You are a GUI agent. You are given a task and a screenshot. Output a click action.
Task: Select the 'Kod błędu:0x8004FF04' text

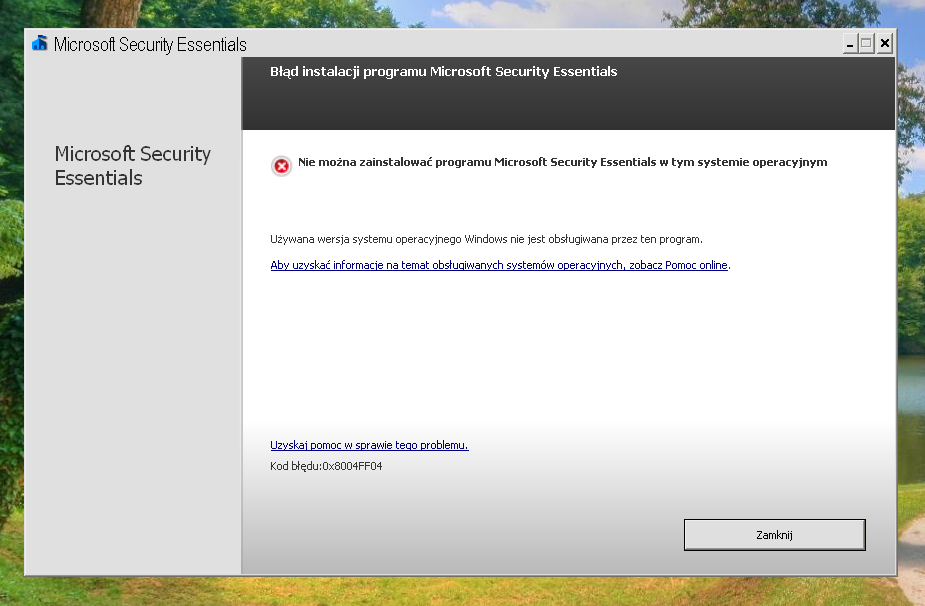click(x=326, y=466)
